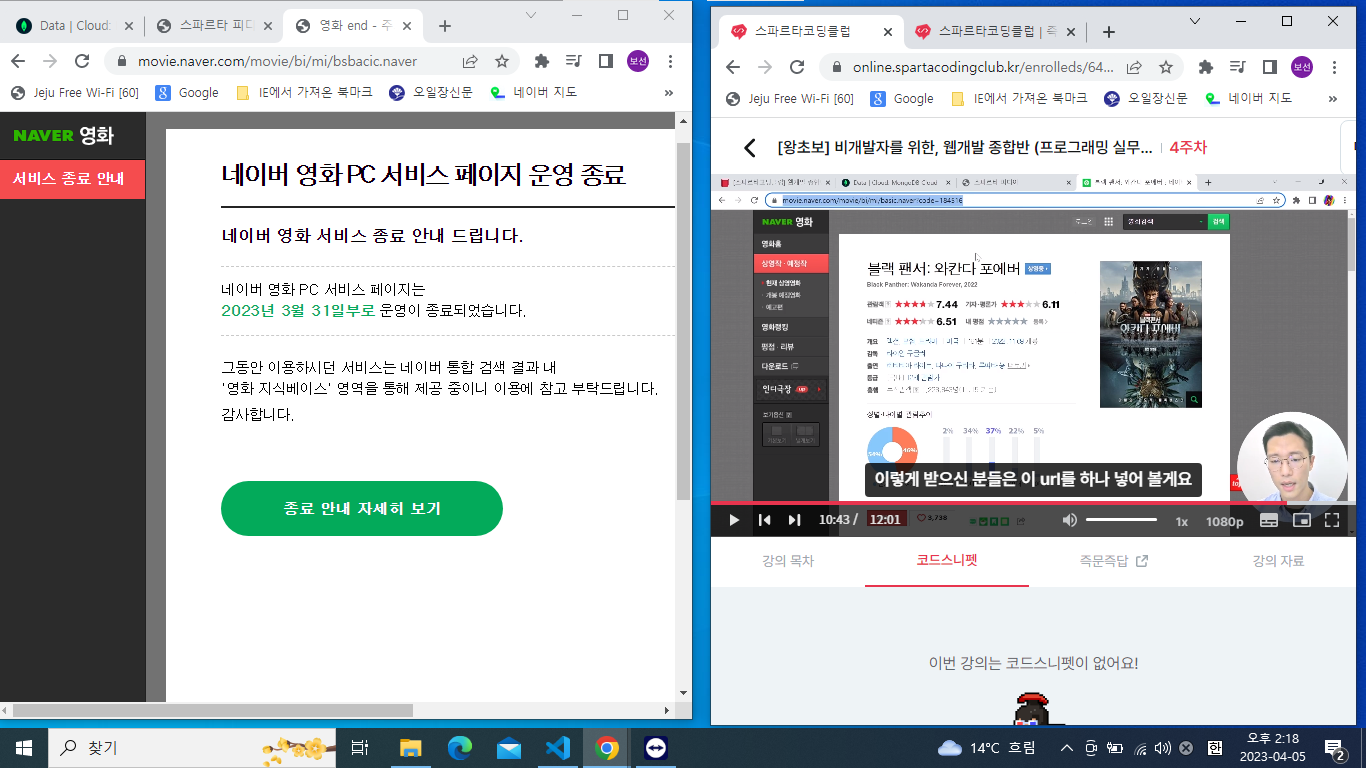Click 종료 안내 자세히 보기 button
1366x768 pixels.
[362, 509]
